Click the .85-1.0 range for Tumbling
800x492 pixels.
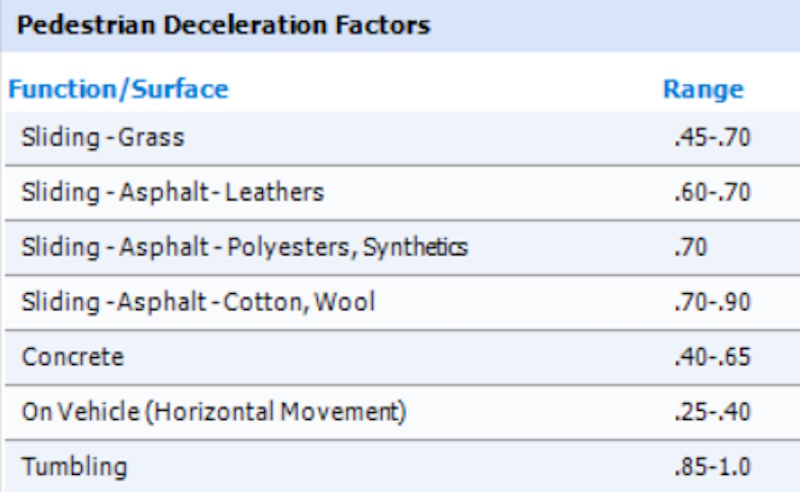tap(711, 466)
